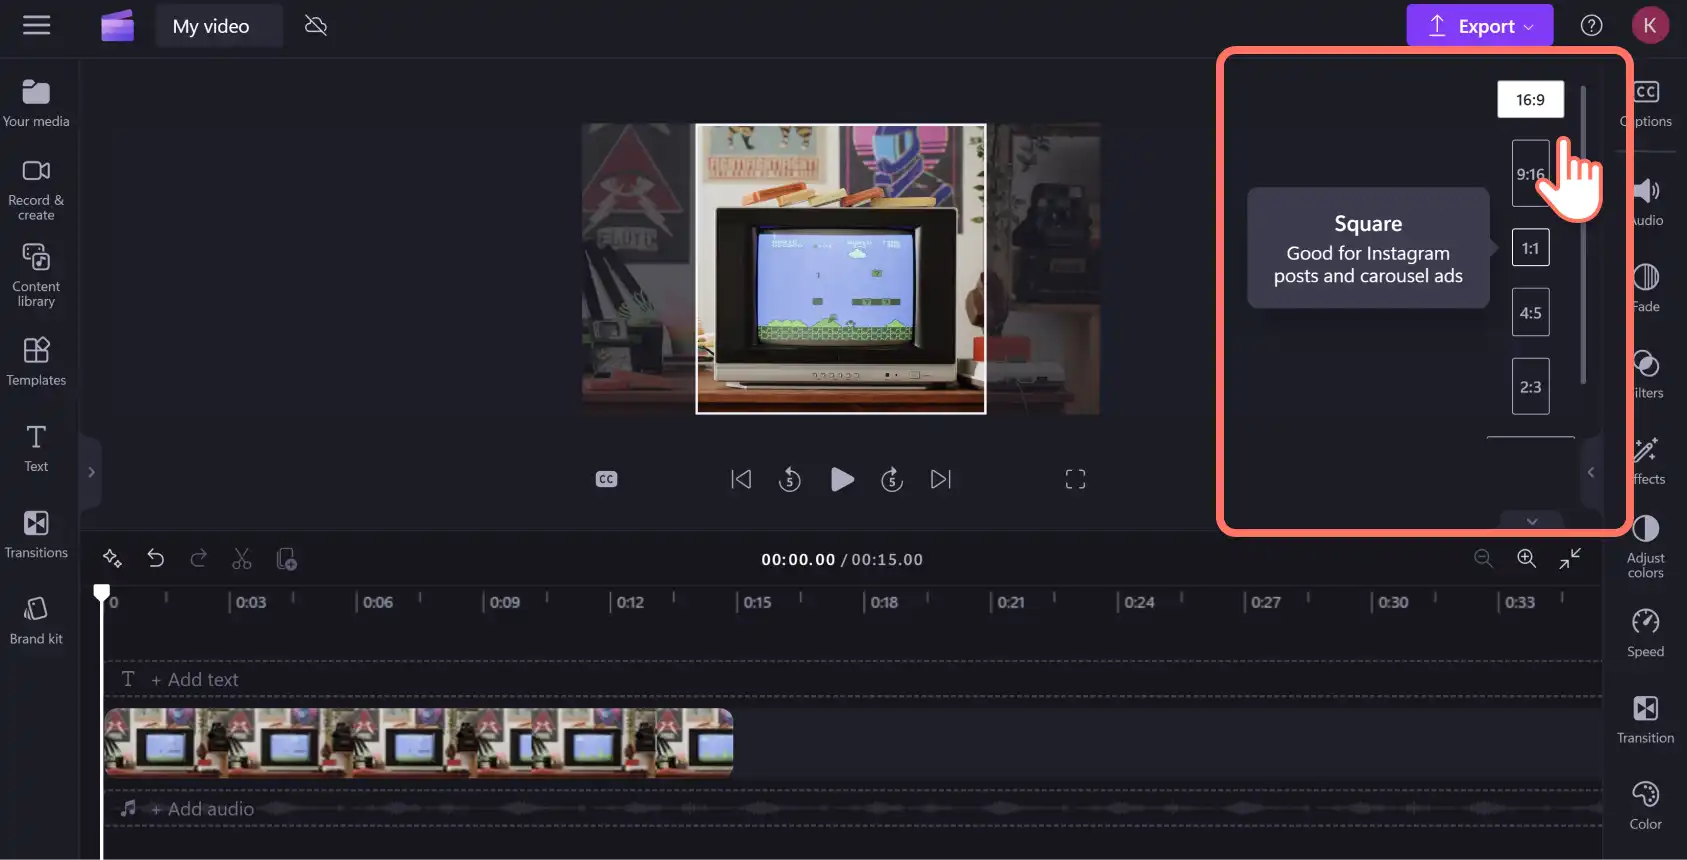Open the Speed properties tab
Image resolution: width=1687 pixels, height=860 pixels.
[x=1646, y=633]
